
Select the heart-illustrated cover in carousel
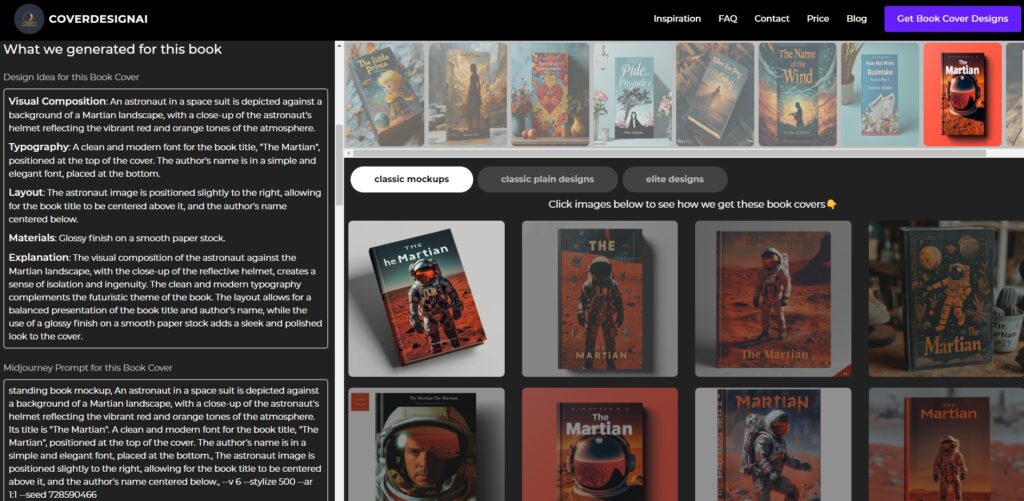[549, 94]
